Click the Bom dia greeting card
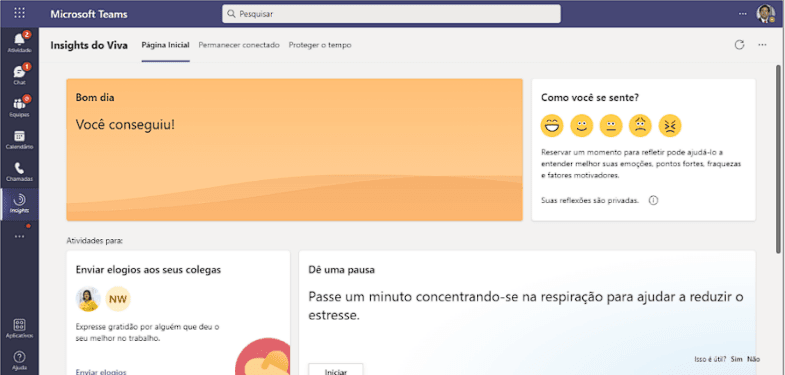Image resolution: width=785 pixels, height=375 pixels. pos(294,150)
